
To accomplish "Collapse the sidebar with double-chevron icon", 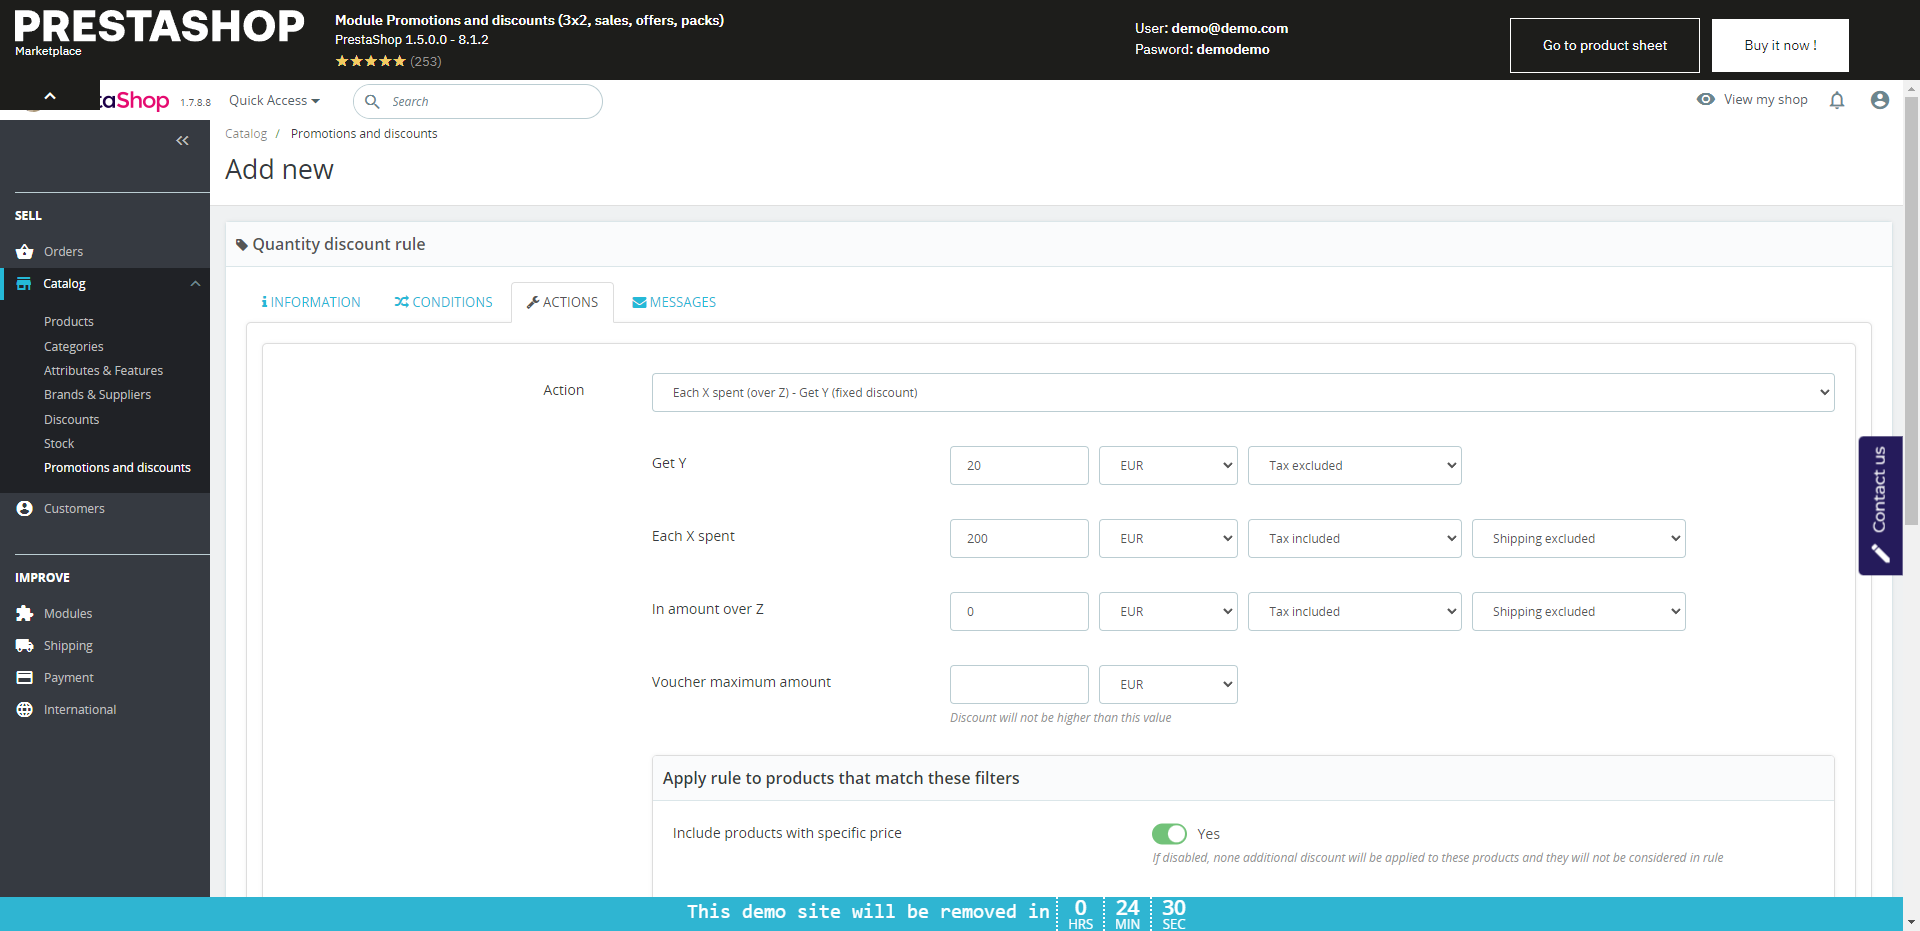I will (182, 141).
